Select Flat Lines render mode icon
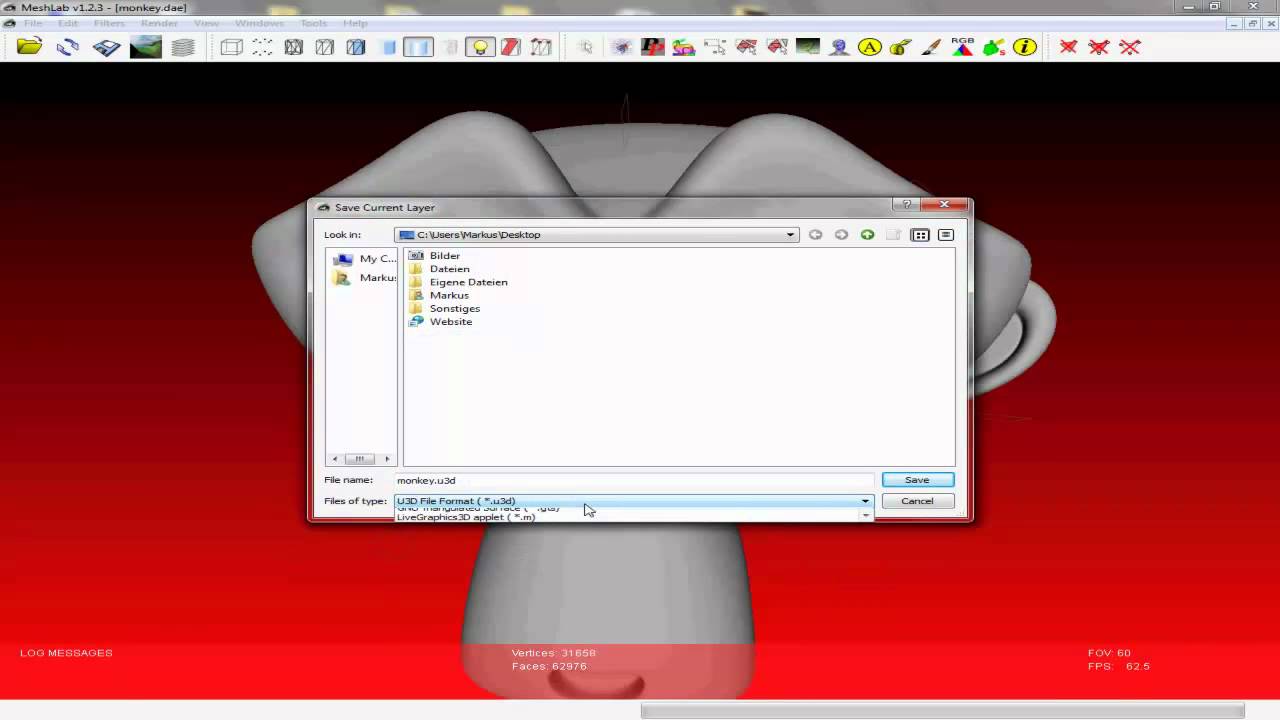 pyautogui.click(x=356, y=47)
